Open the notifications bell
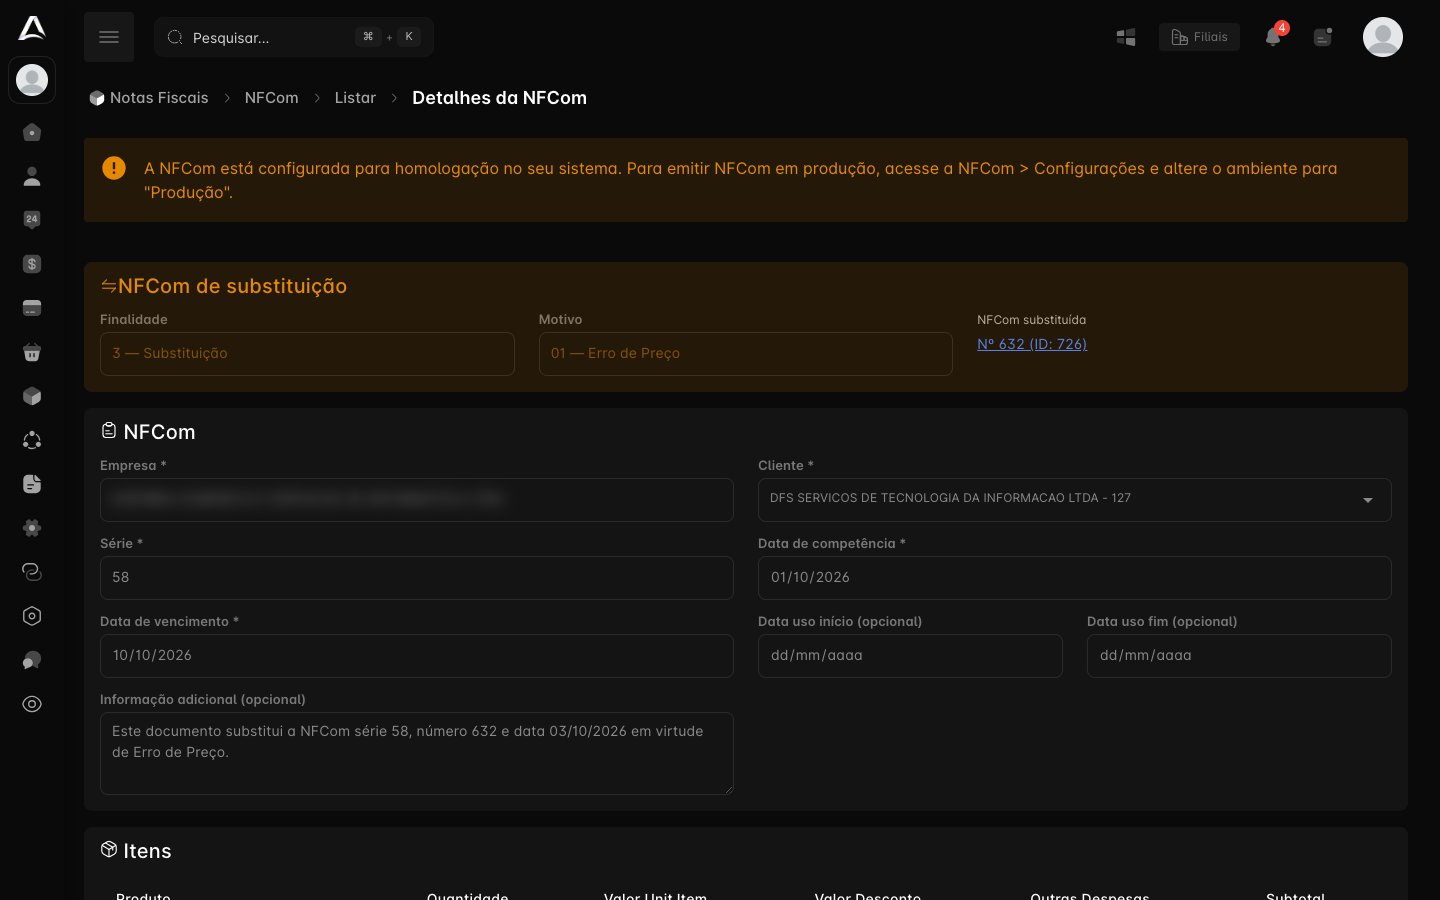 [x=1273, y=37]
